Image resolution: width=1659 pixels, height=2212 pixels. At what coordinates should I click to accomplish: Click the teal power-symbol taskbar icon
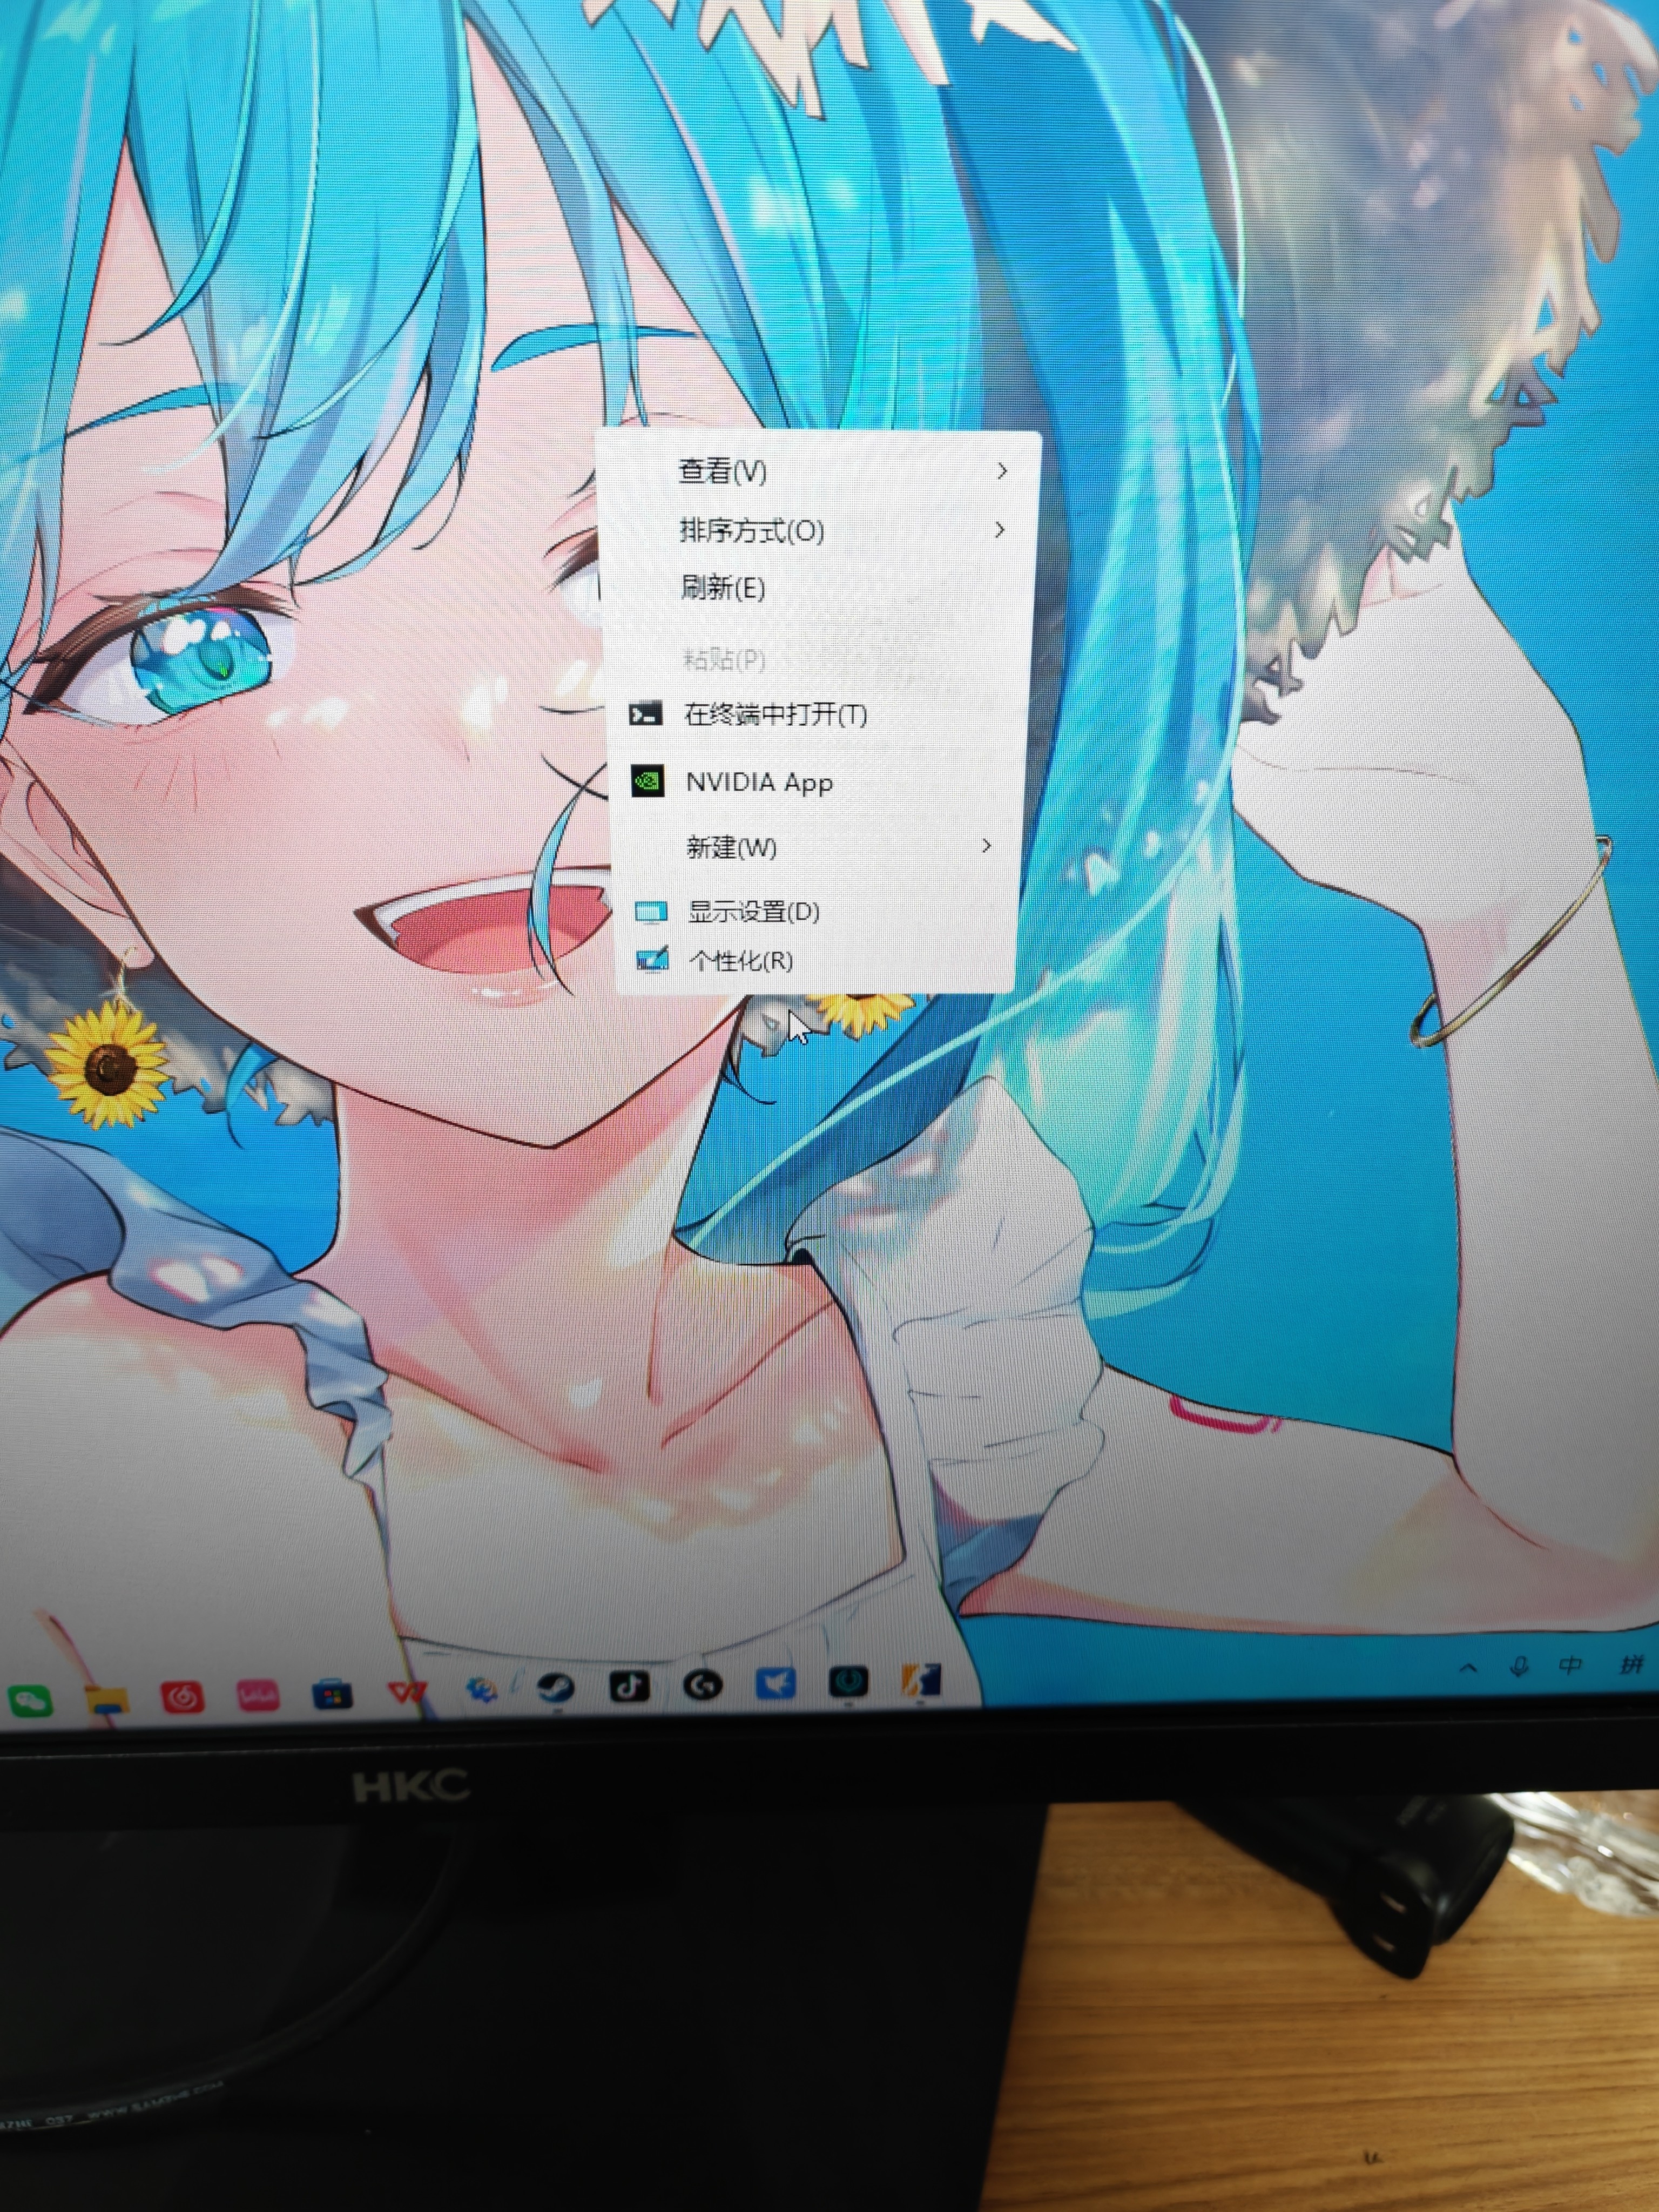coord(849,1682)
